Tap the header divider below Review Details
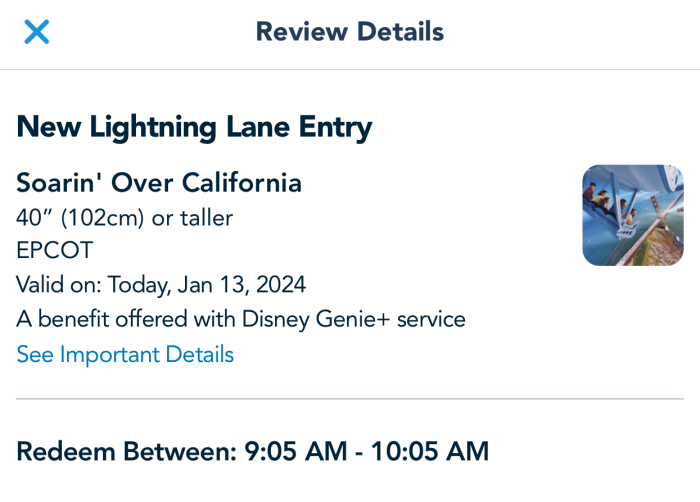Viewport: 700px width, 502px height. pyautogui.click(x=350, y=69)
